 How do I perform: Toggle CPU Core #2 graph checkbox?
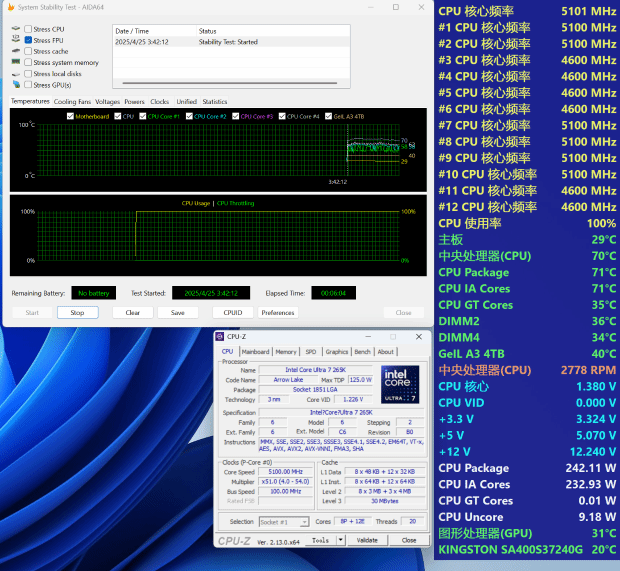(189, 116)
